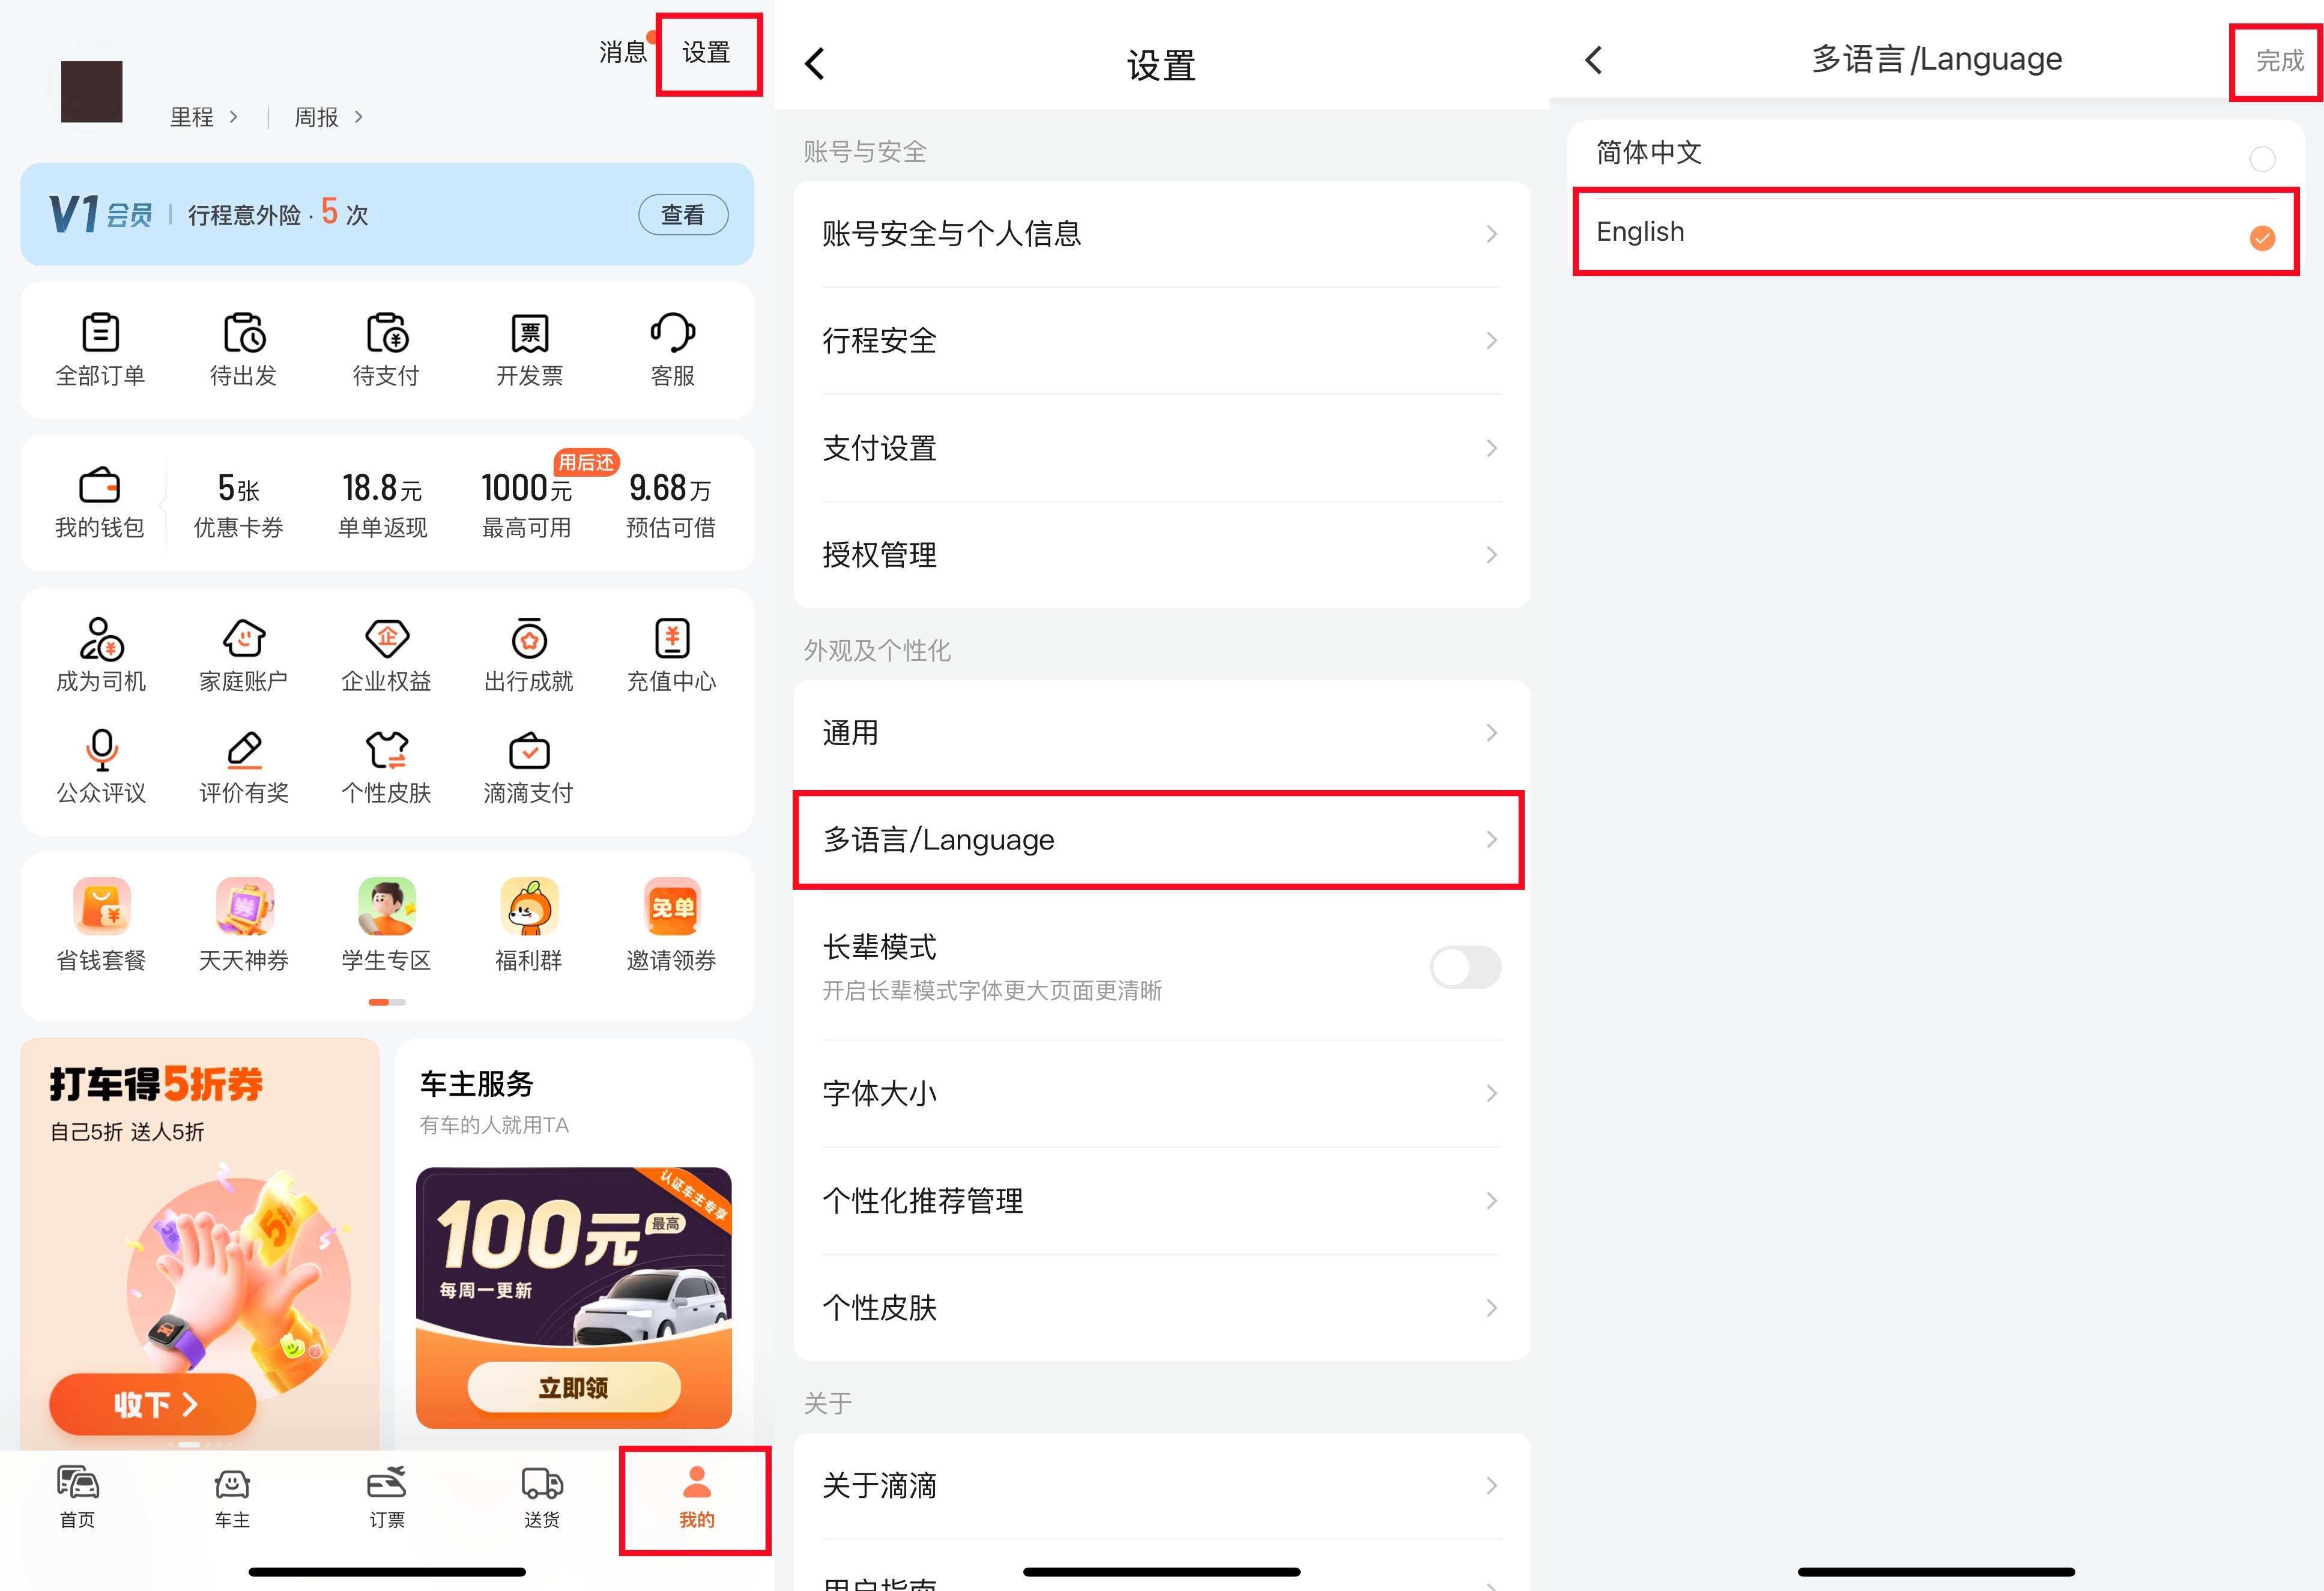This screenshot has width=2324, height=1591.
Task: Tap the 福利群 fox mascot icon
Action: coord(529,907)
